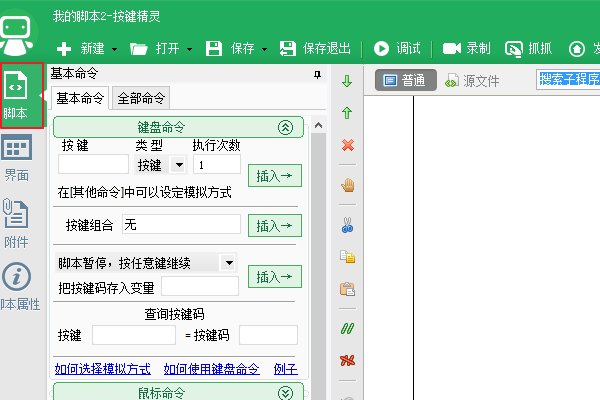Click the command panel scrollbar up arrow
The height and width of the screenshot is (400, 600).
tap(318, 125)
